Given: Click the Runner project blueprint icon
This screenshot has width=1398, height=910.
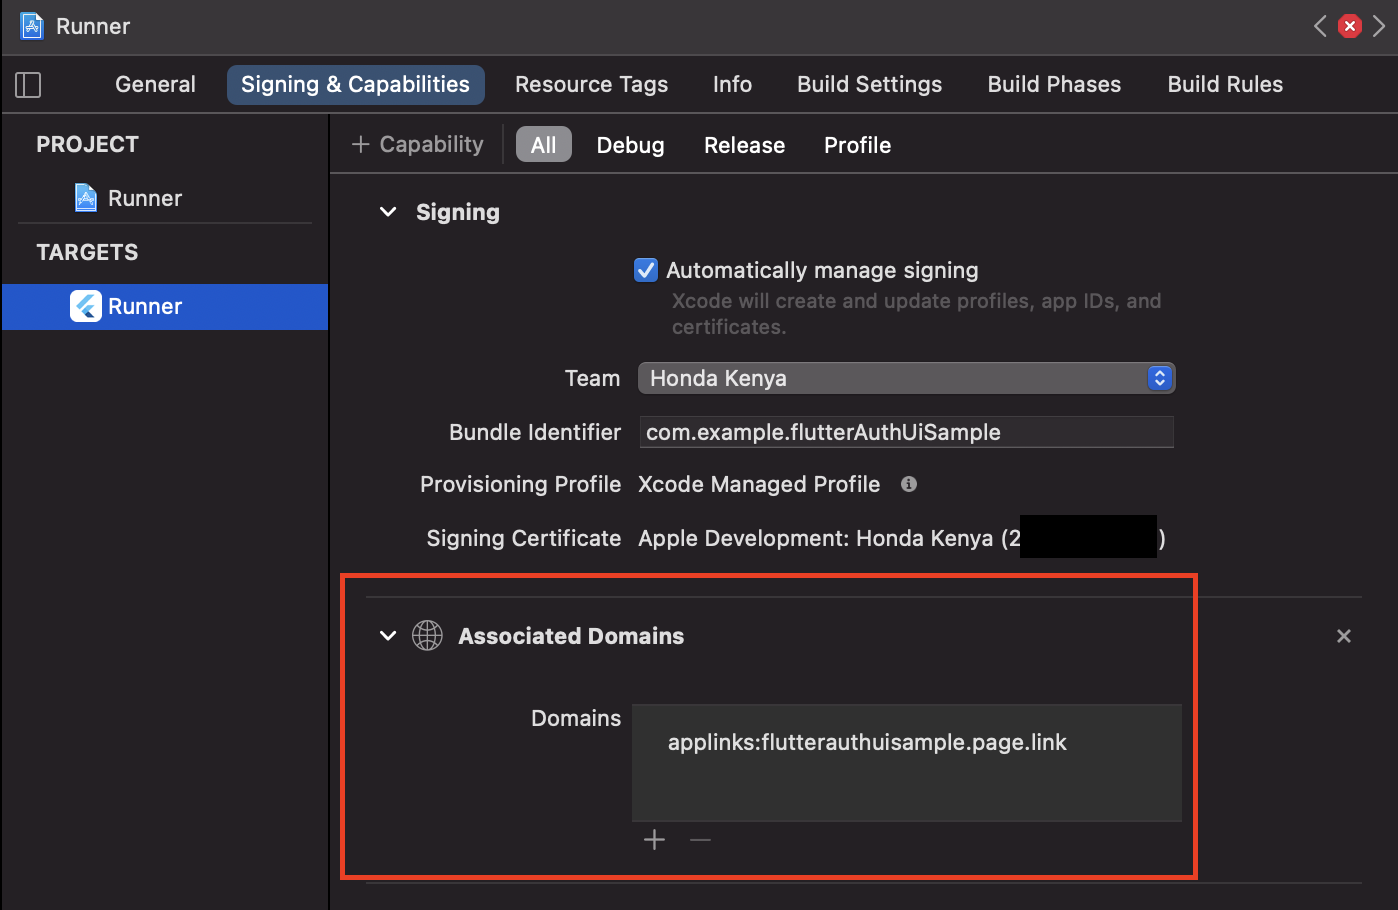Looking at the screenshot, I should pos(86,198).
